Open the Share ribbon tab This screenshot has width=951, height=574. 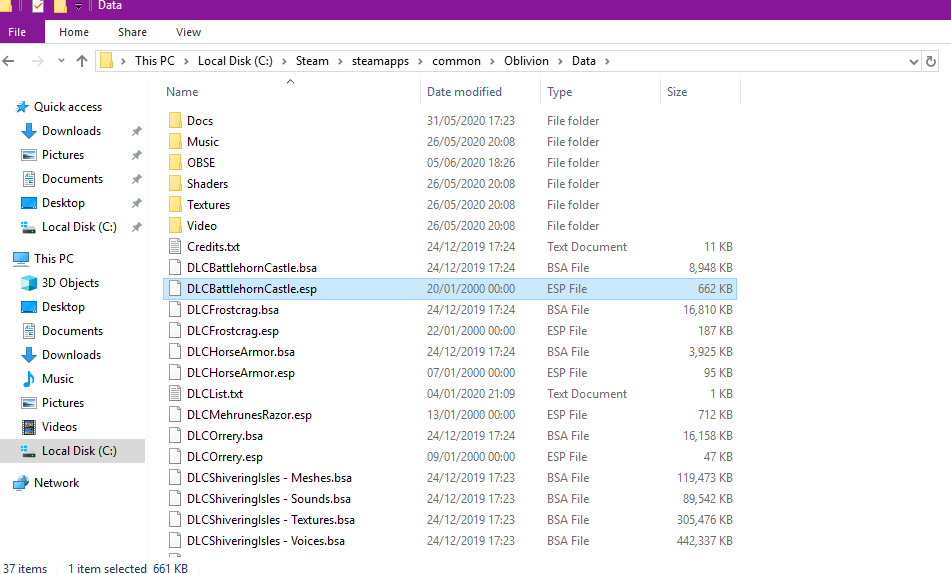132,32
